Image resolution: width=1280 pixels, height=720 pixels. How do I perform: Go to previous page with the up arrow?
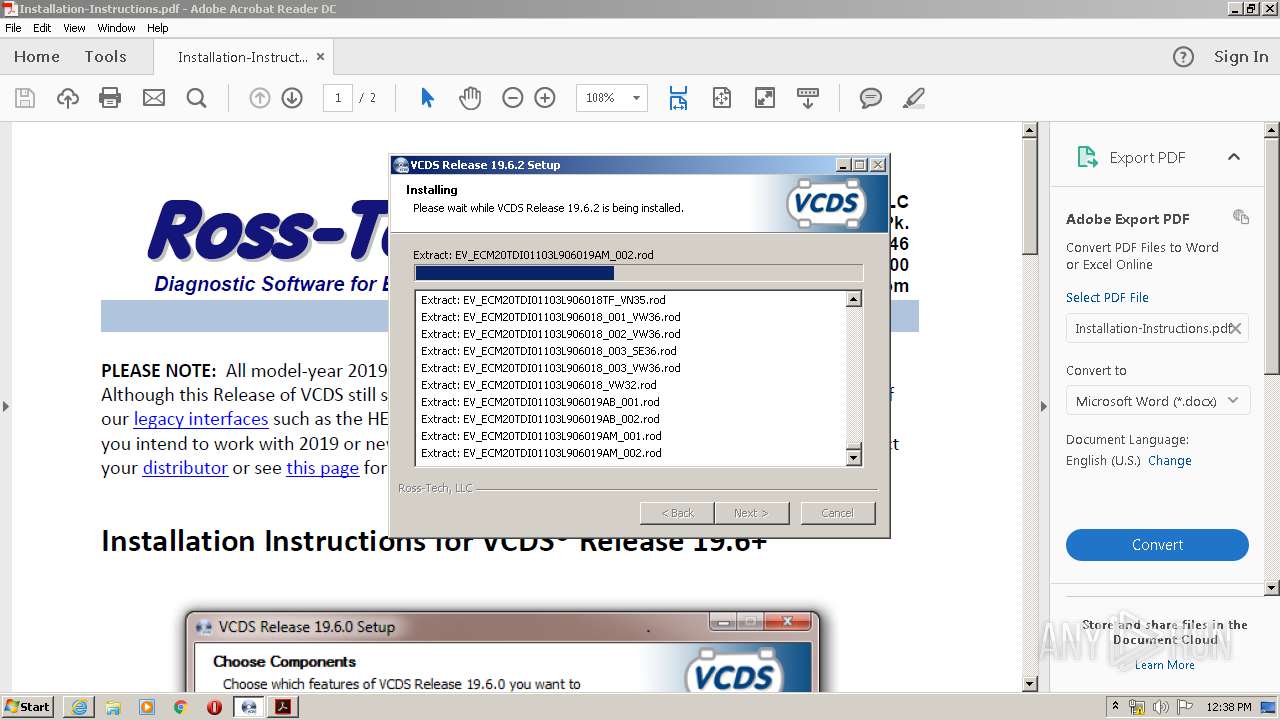tap(260, 98)
